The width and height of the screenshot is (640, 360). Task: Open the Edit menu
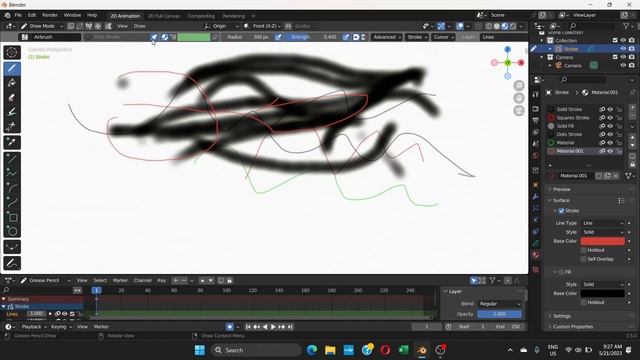32,15
